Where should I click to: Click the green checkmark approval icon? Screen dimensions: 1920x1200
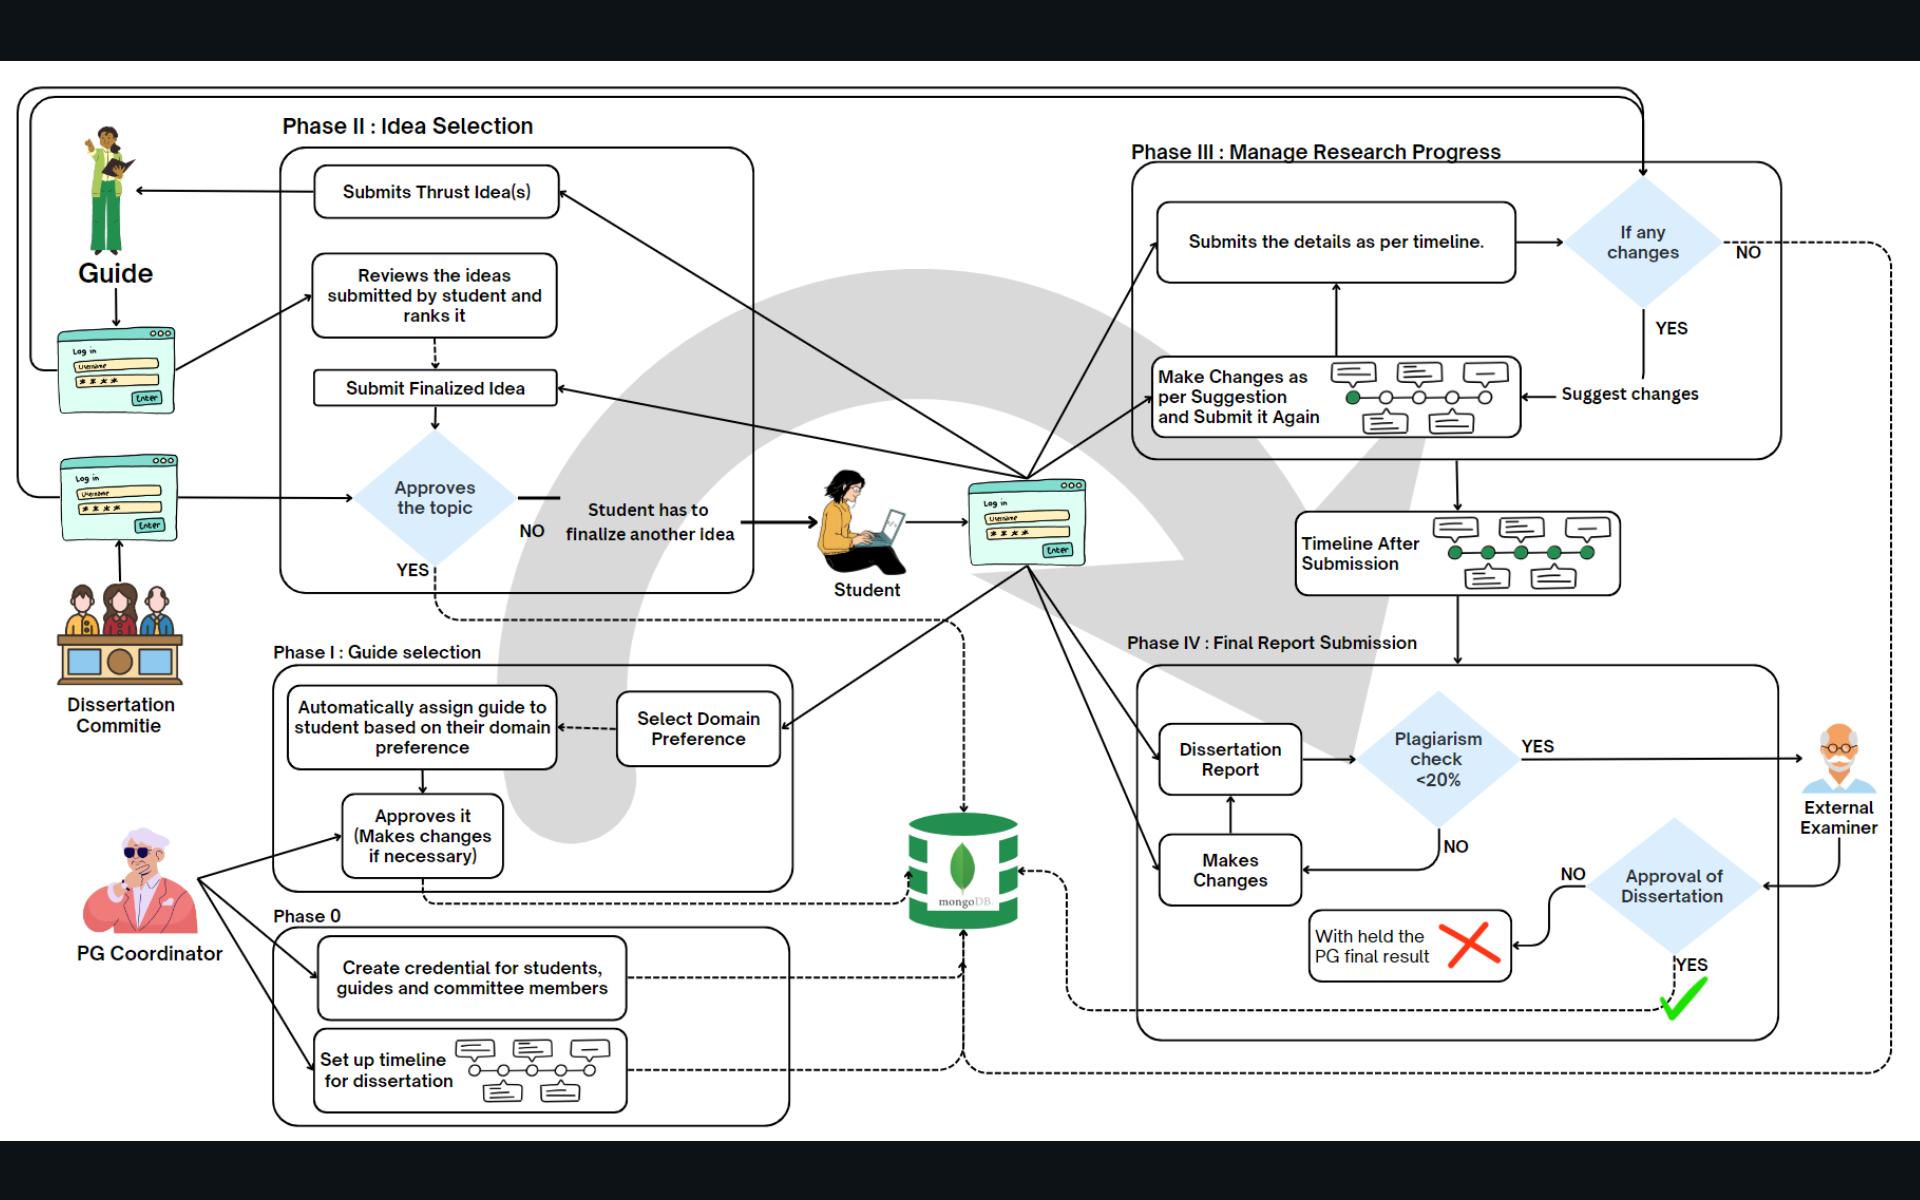pos(1684,998)
